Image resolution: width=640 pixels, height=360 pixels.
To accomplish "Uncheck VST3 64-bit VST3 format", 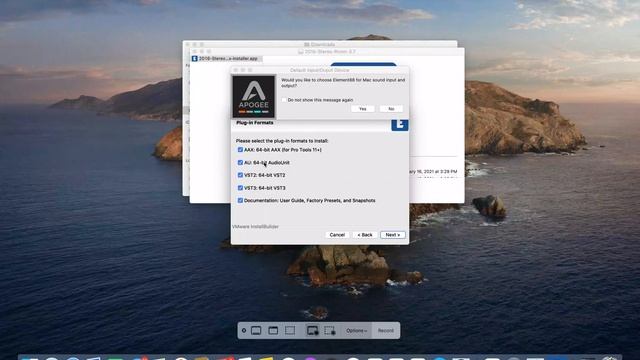I will [x=240, y=188].
